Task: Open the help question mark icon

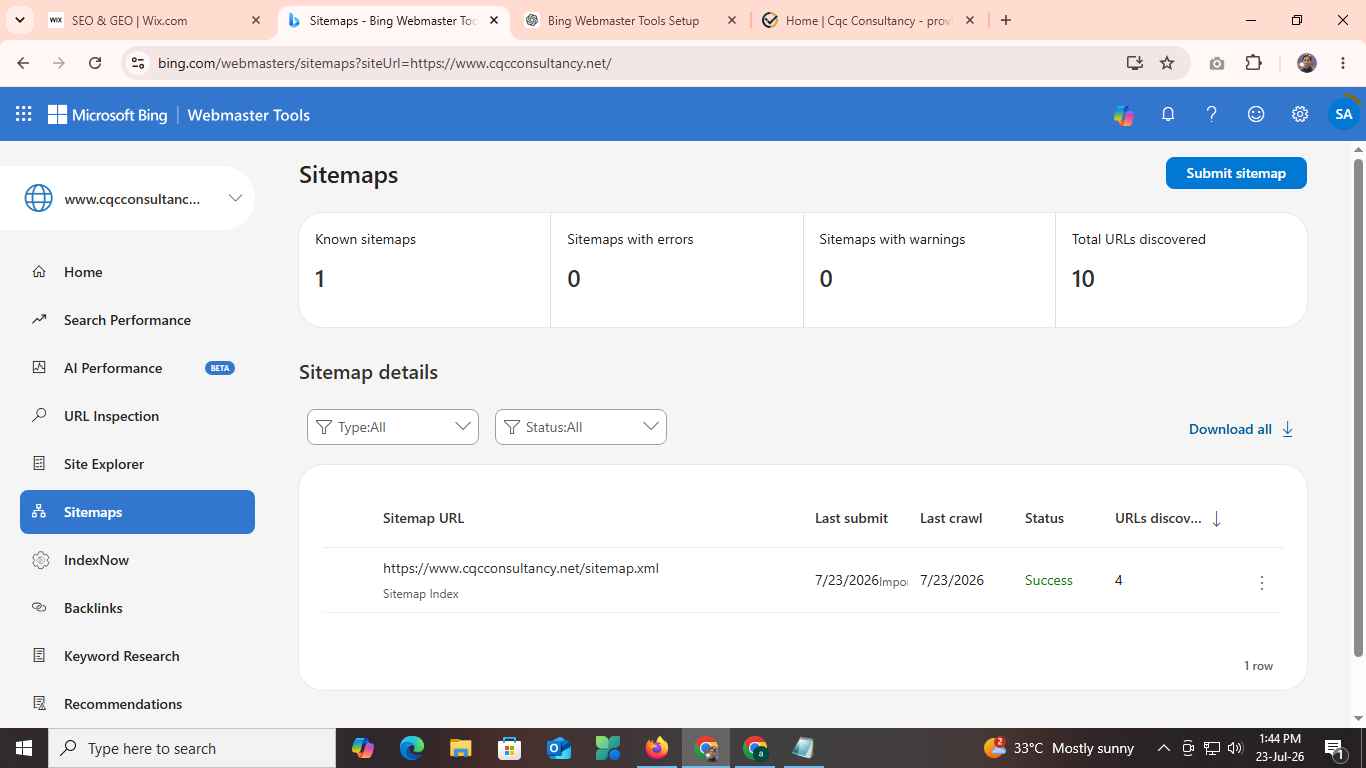Action: 1212,115
